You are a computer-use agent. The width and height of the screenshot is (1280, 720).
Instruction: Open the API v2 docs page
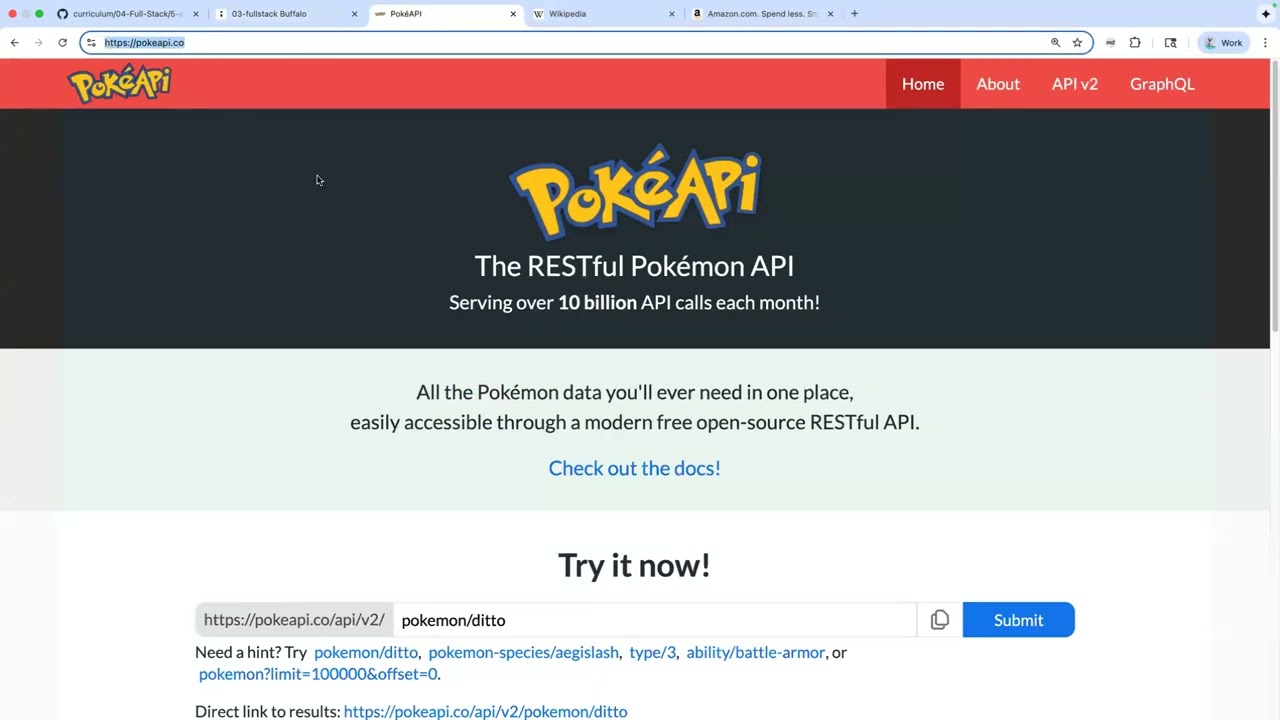click(x=1075, y=84)
